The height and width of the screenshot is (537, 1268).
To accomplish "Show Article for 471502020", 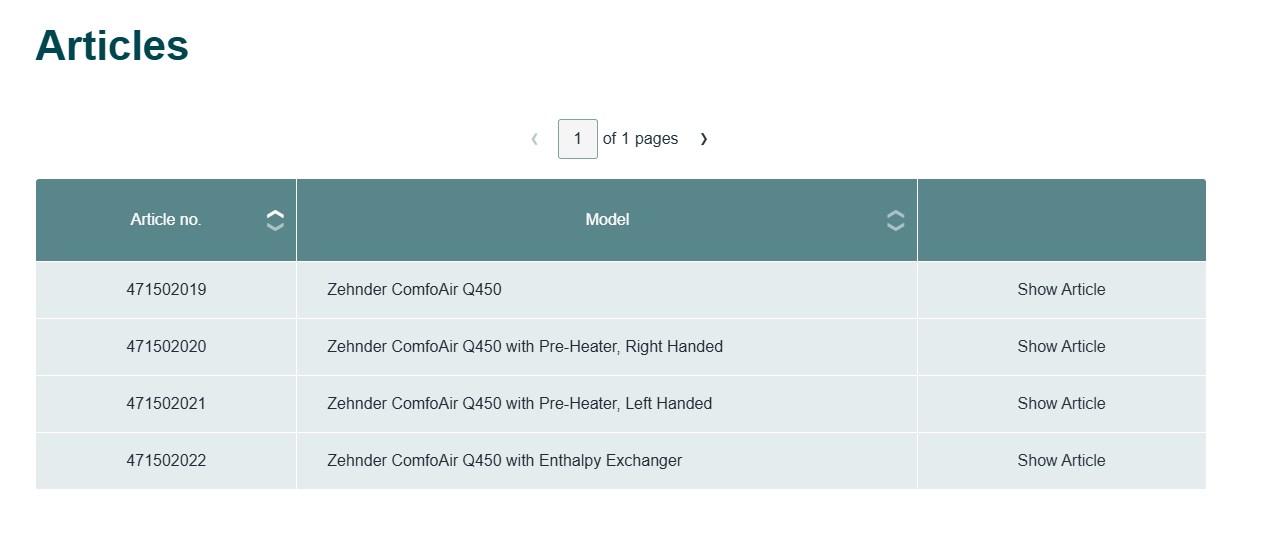I will 1061,347.
